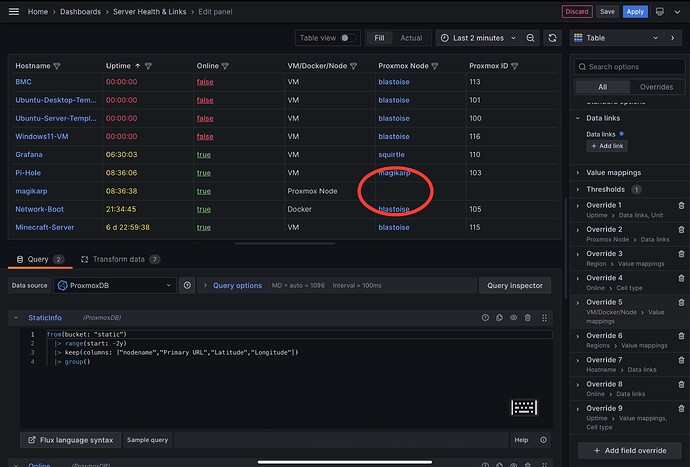
Task: Save the dashboard
Action: [x=607, y=11]
